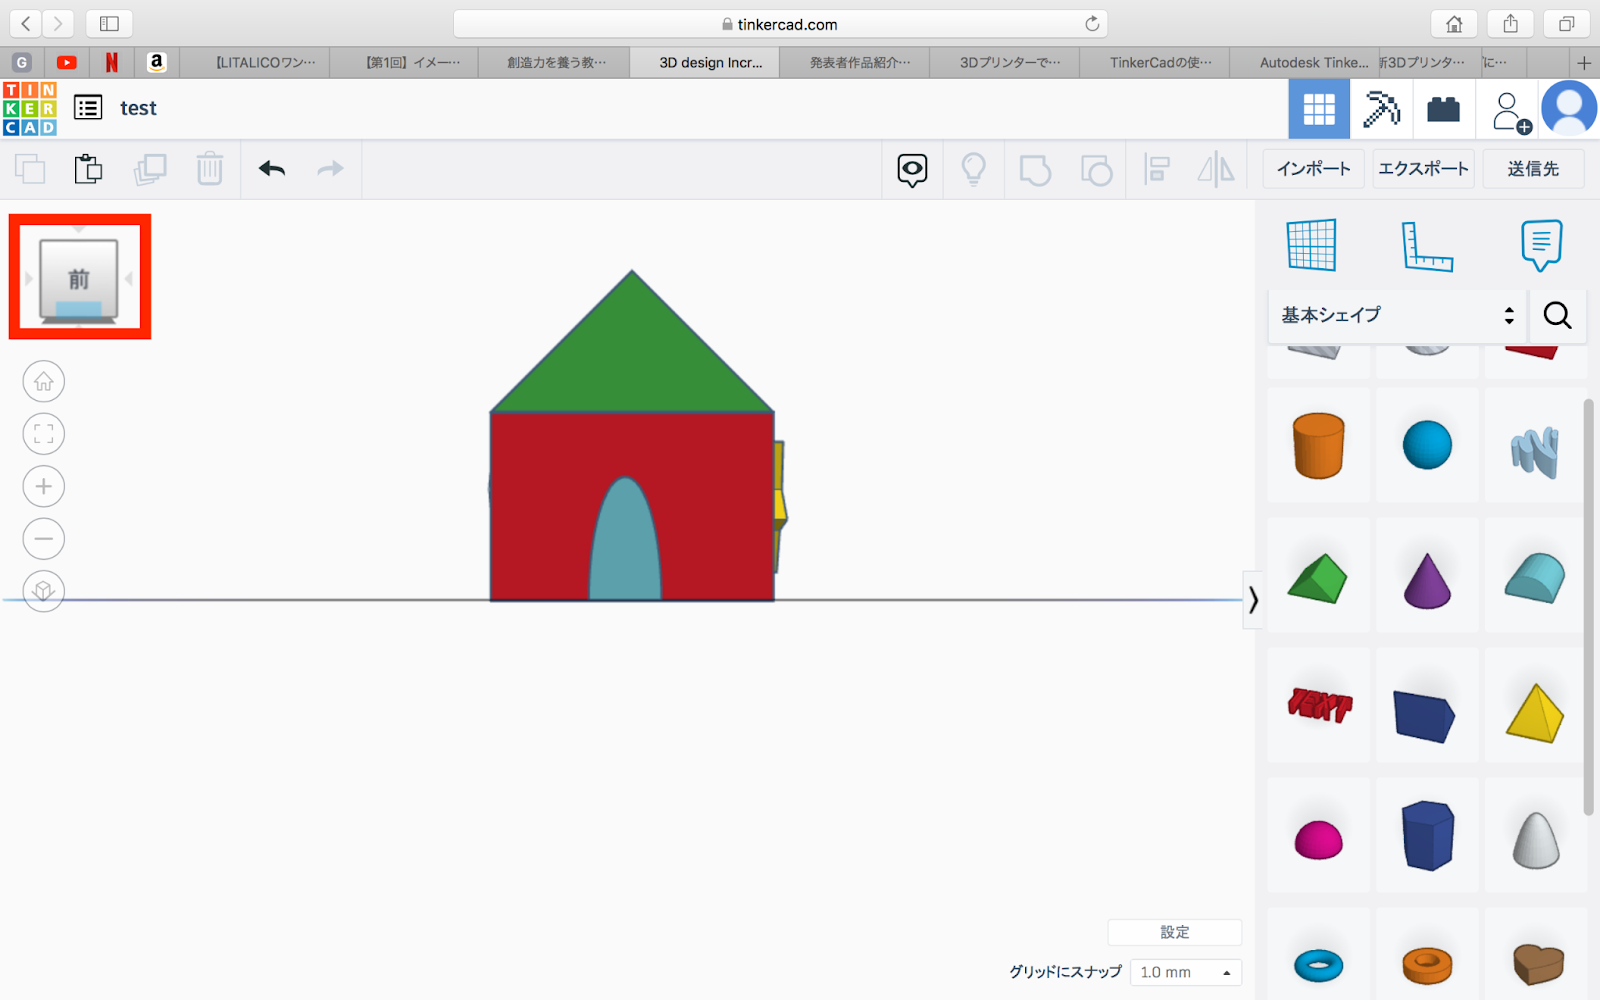Invite a collaborator with the add-person icon
Screen dimensions: 1600x1000
point(1510,112)
